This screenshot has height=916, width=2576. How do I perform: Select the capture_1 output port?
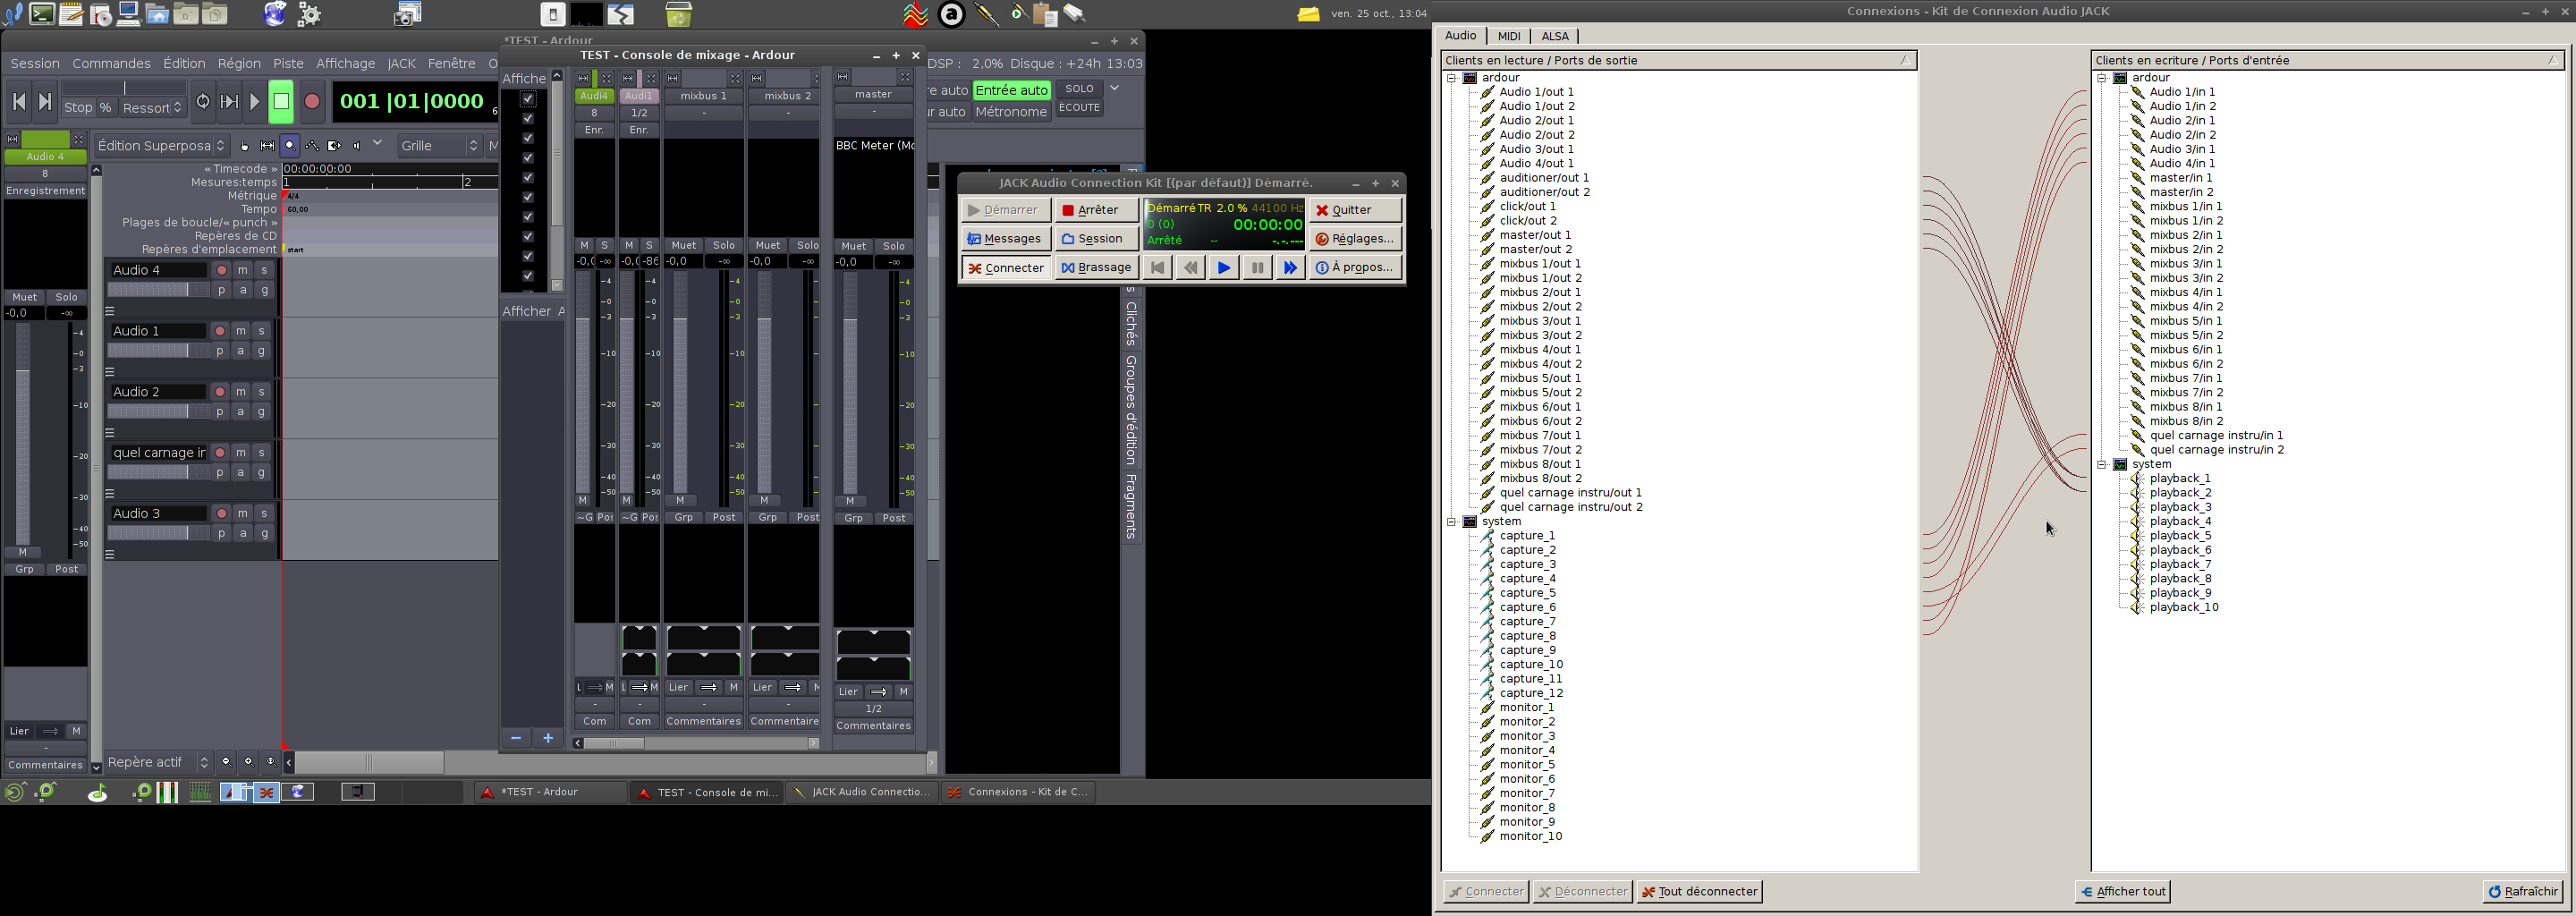point(1528,536)
